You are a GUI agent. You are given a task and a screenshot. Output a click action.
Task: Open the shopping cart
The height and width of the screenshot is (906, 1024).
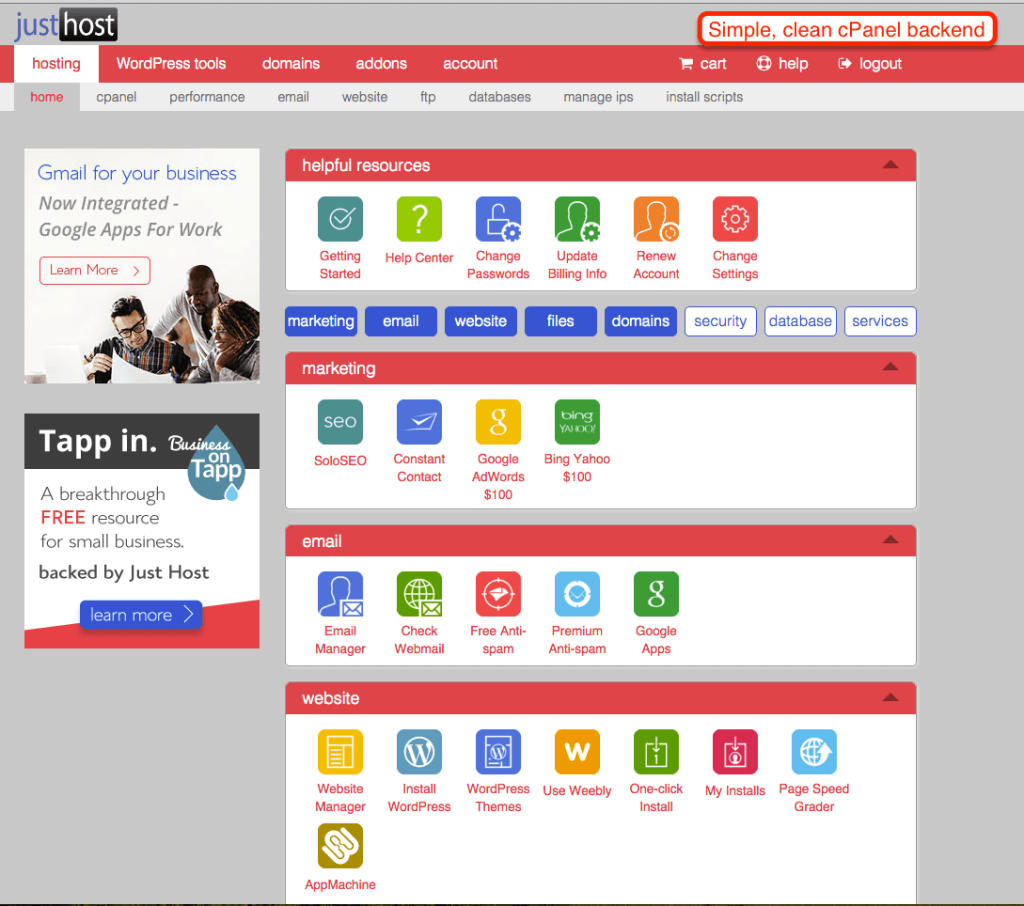point(703,64)
